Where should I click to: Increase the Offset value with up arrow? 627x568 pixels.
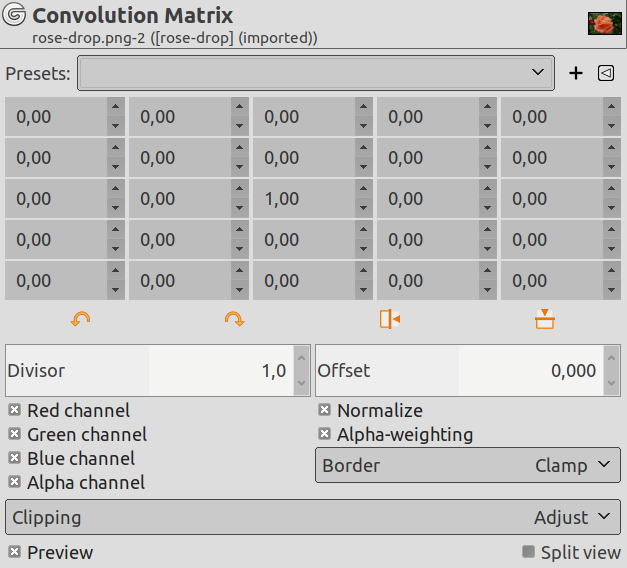click(x=611, y=358)
